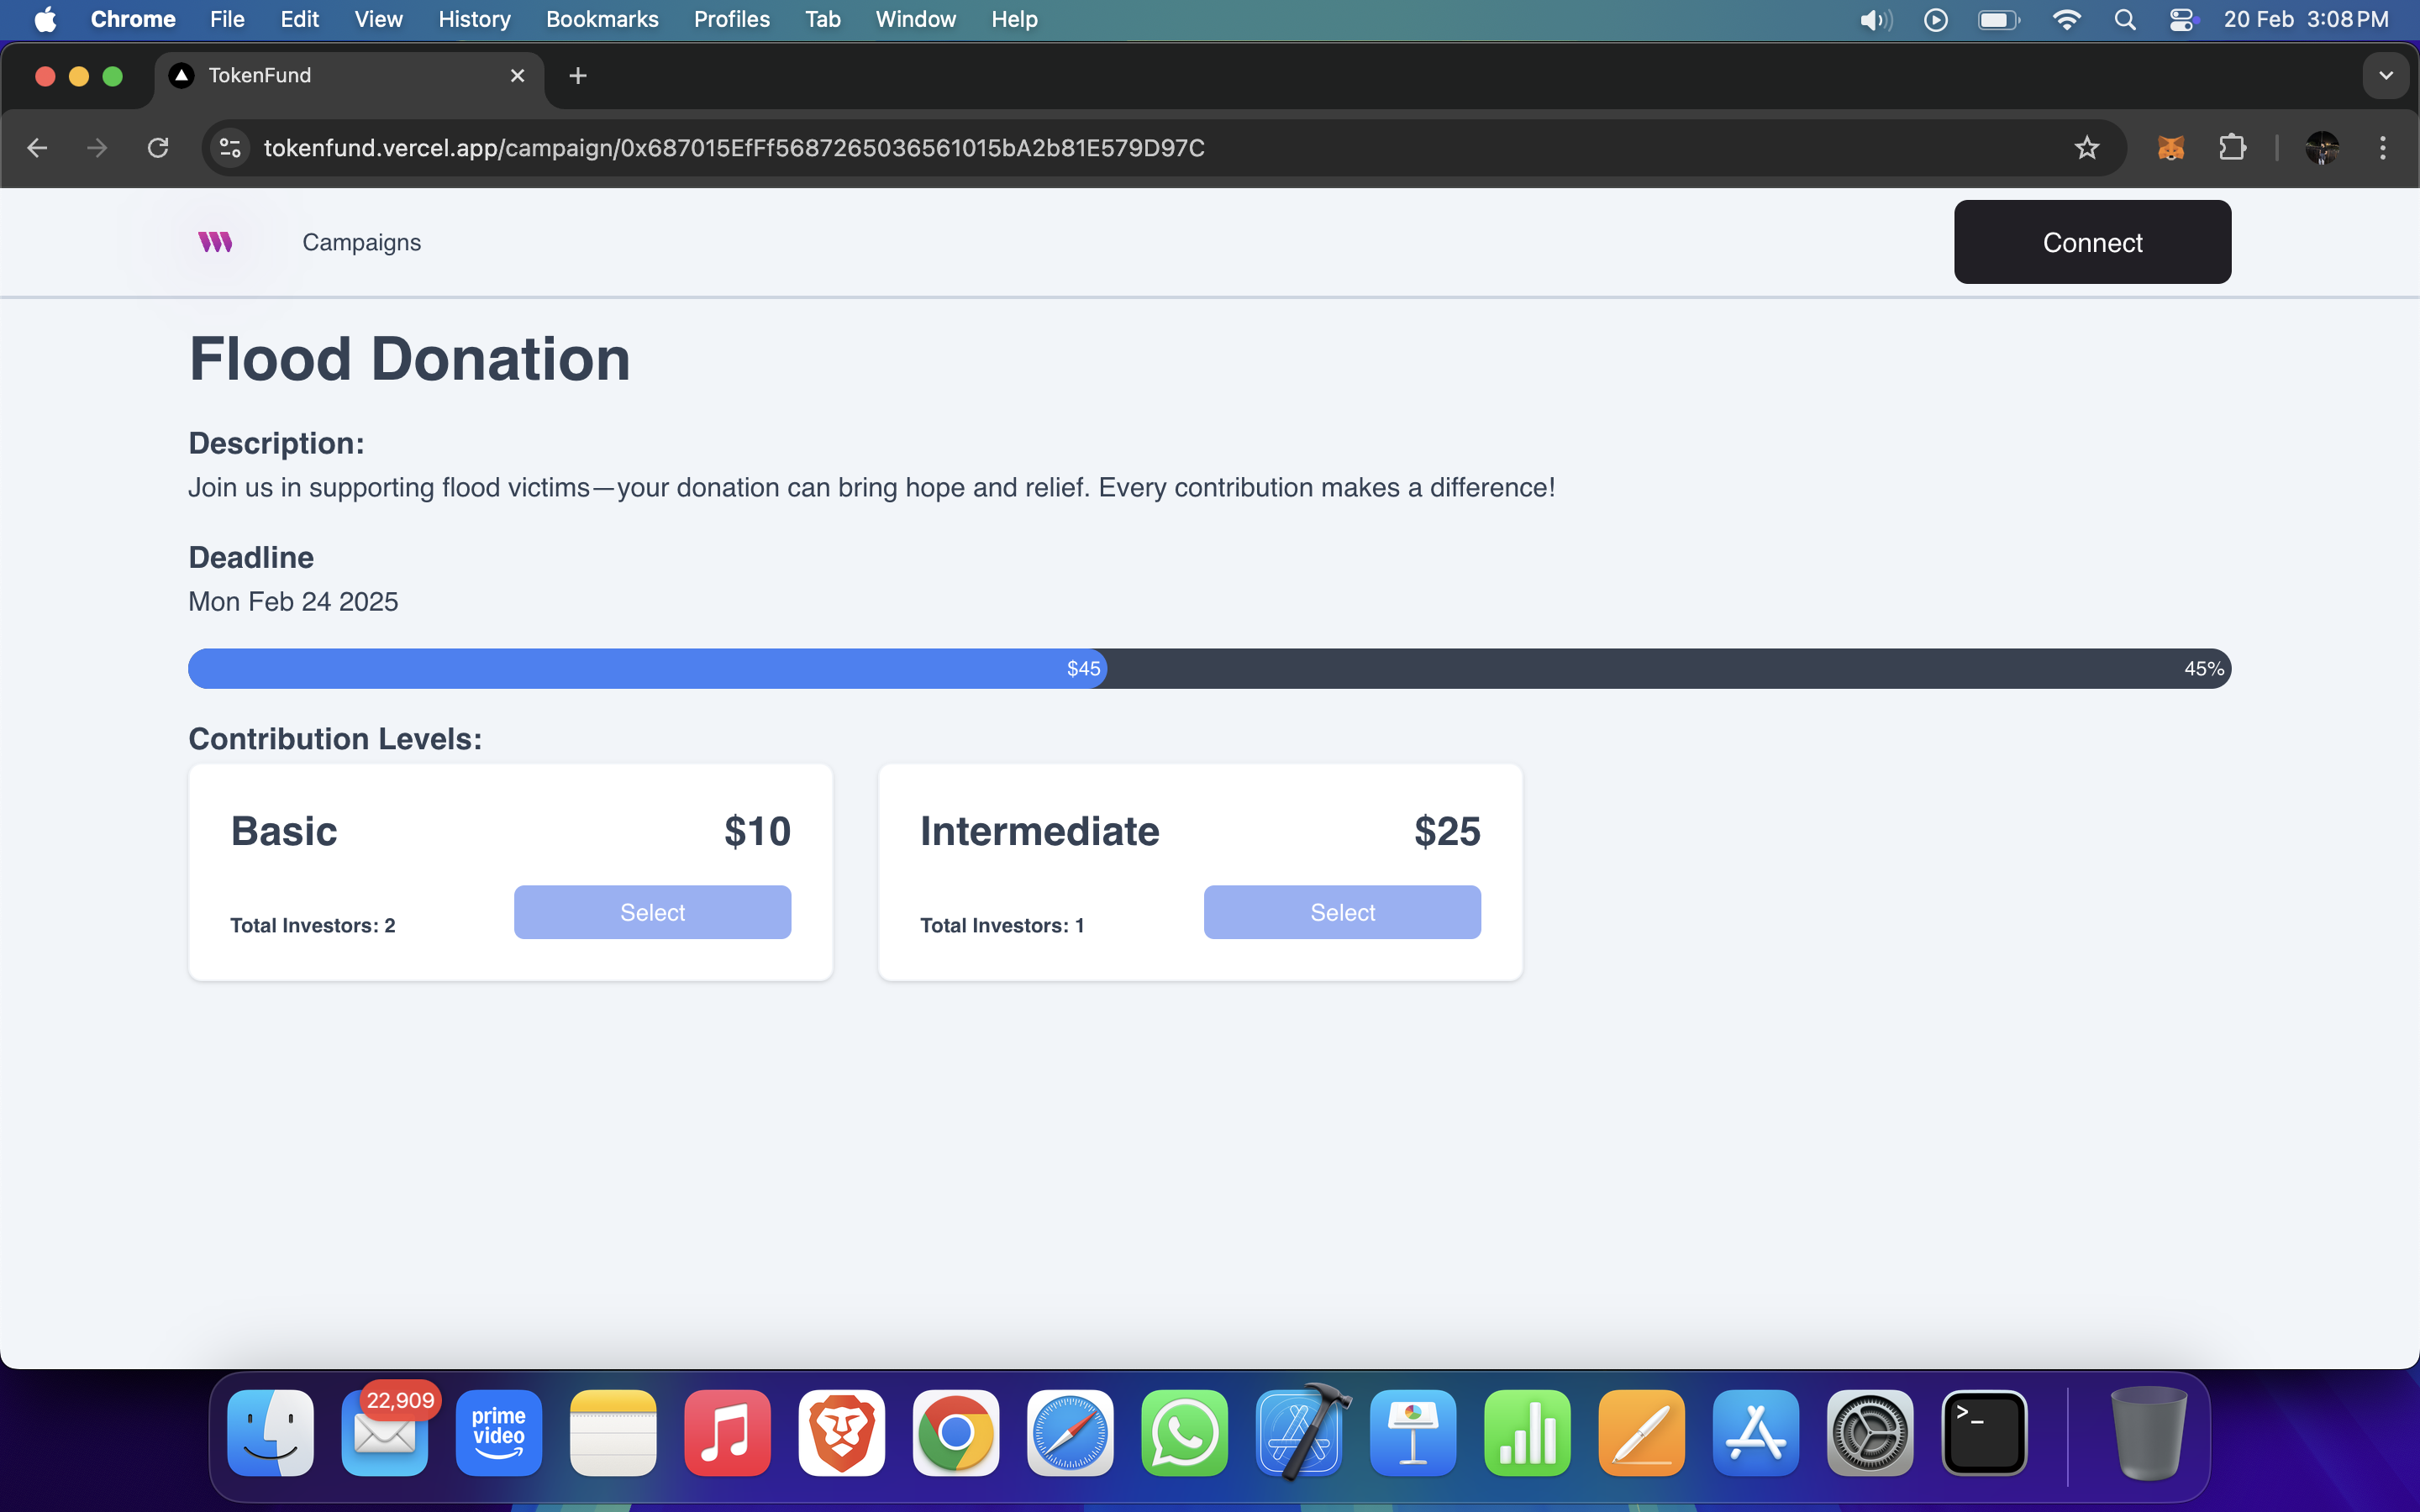Open the Chrome extensions puzzle icon

(x=2232, y=148)
